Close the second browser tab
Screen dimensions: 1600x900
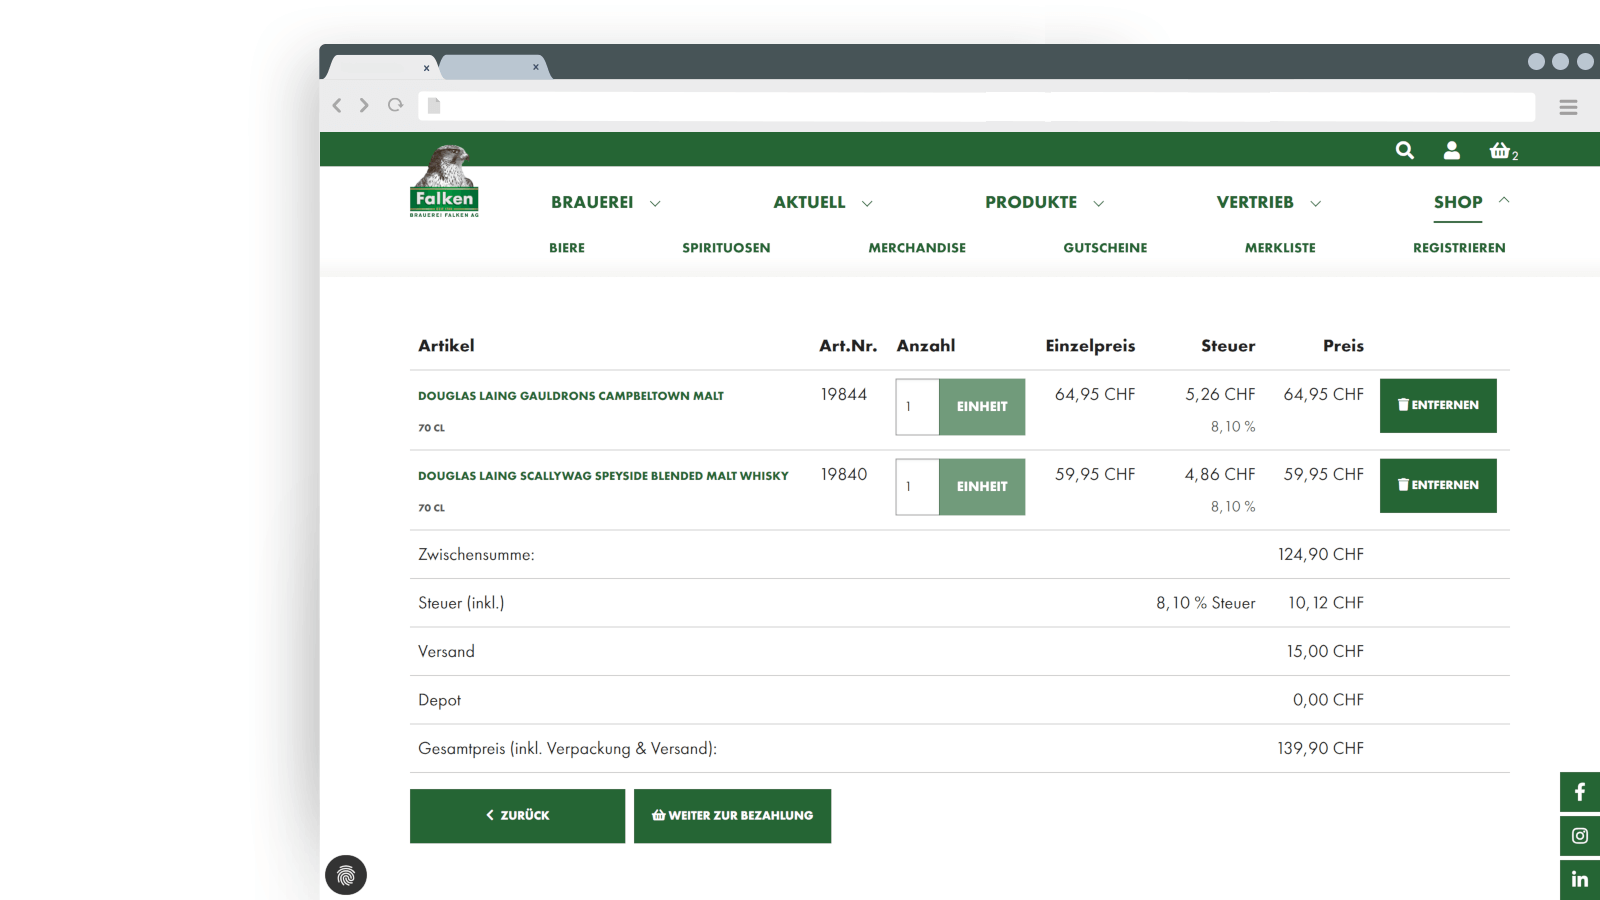(536, 67)
